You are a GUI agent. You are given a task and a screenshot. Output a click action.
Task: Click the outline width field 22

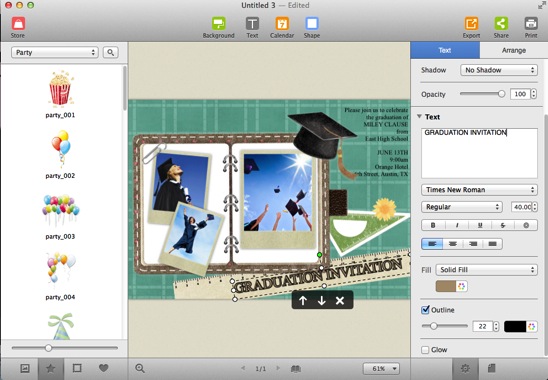482,327
